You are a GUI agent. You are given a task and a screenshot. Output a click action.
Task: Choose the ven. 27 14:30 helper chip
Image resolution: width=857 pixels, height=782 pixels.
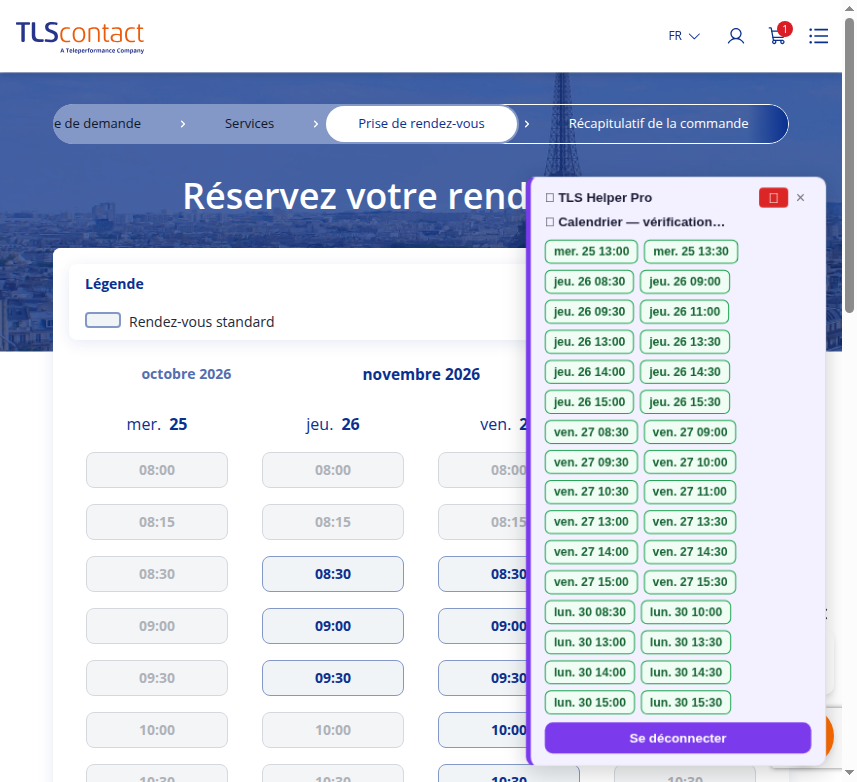pyautogui.click(x=690, y=552)
